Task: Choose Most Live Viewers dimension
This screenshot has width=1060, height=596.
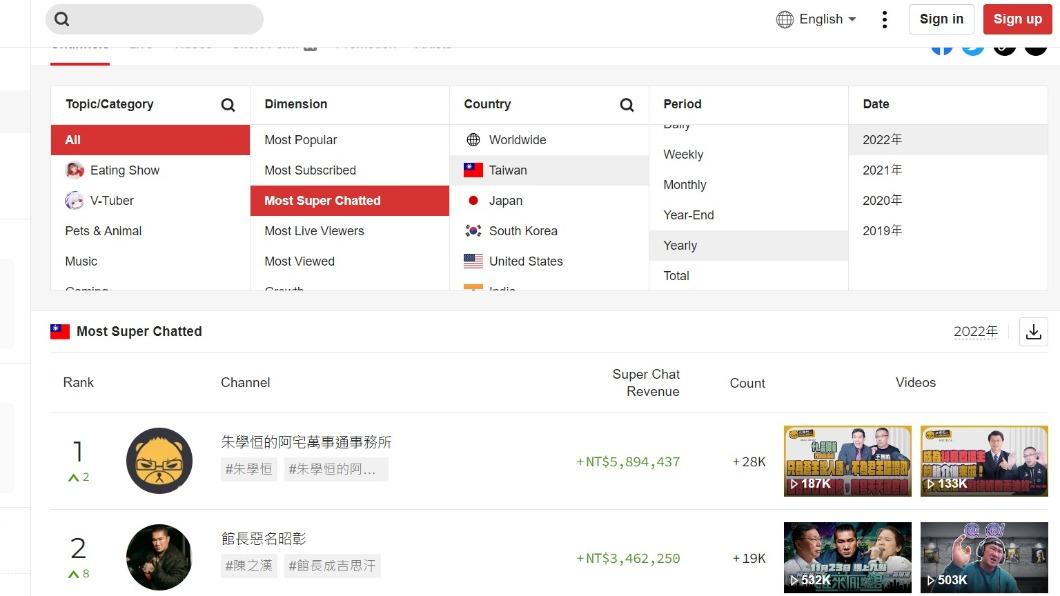Action: pos(350,231)
